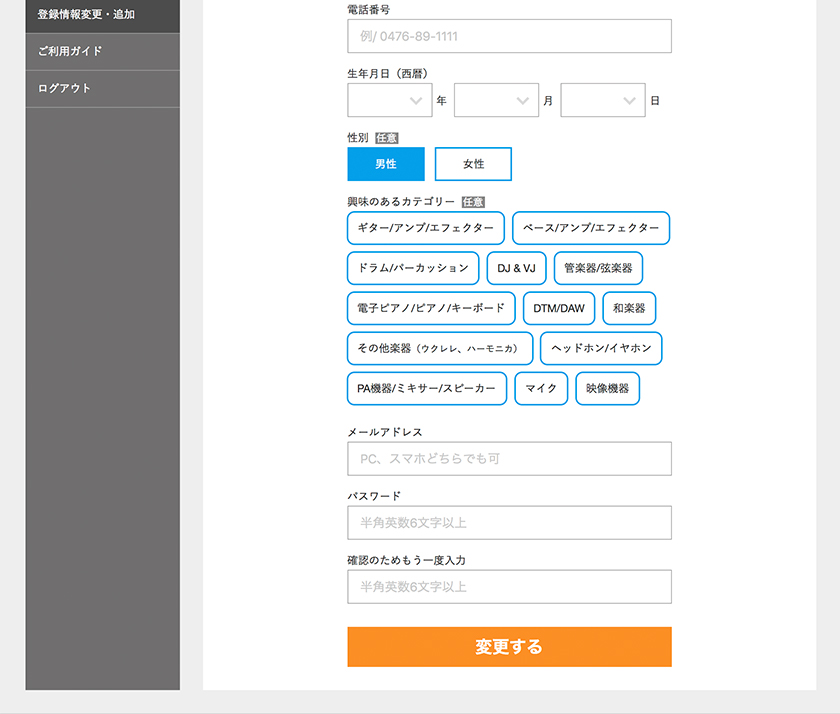840x714 pixels.
Task: Select the 男性 gender option
Action: tap(386, 164)
